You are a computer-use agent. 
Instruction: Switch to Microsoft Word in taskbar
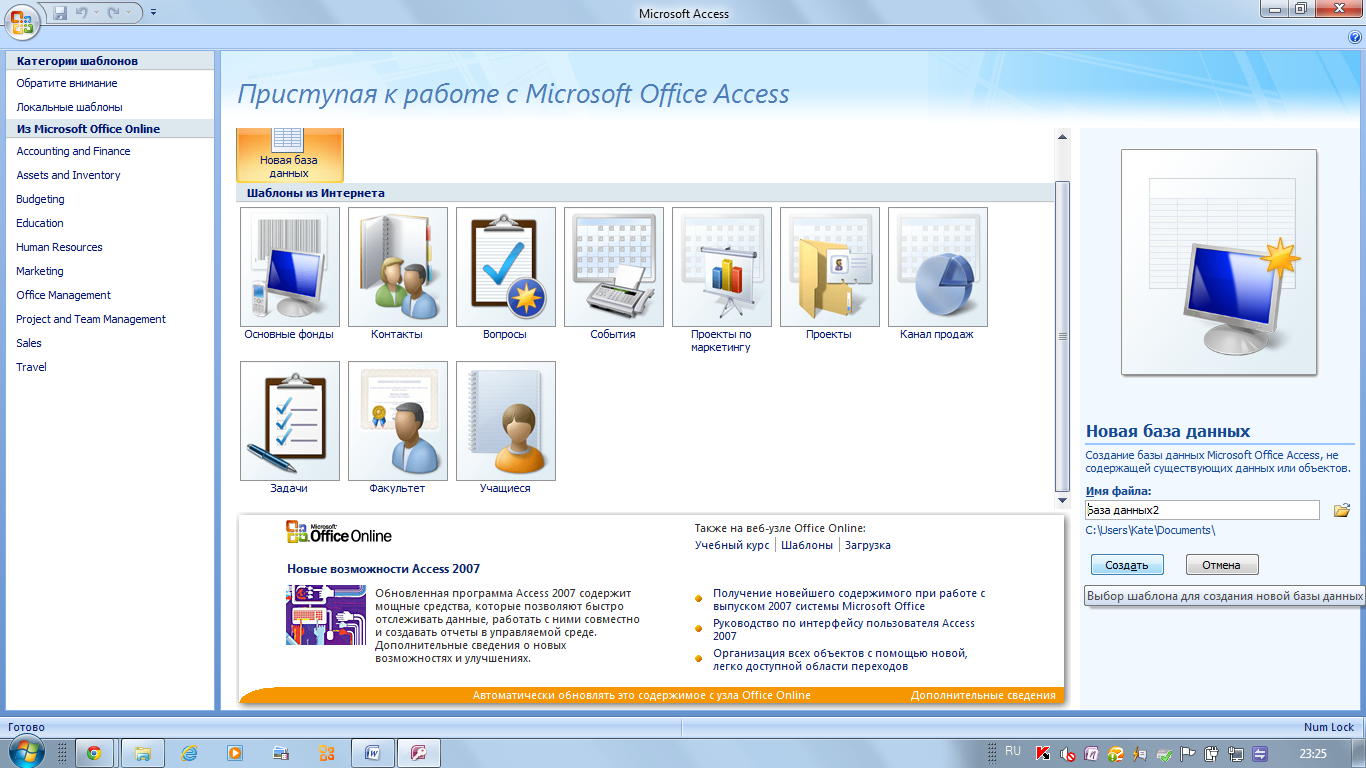point(373,753)
